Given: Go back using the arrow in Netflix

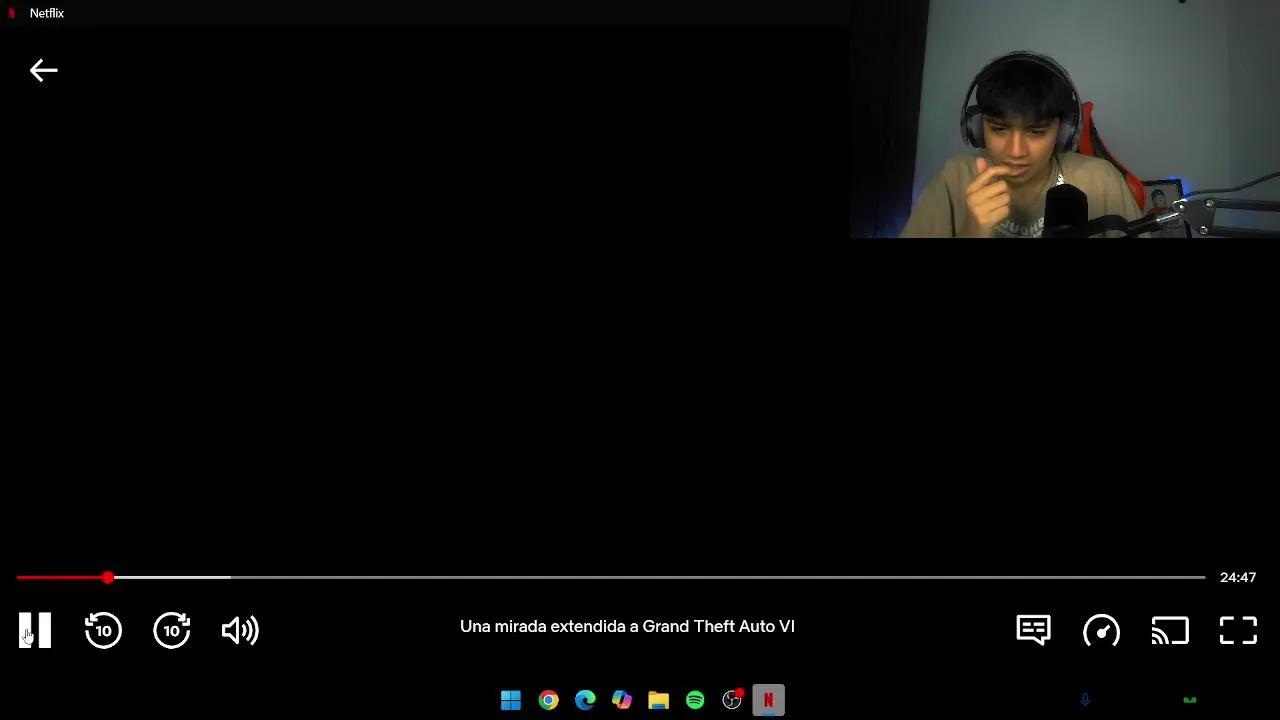Looking at the screenshot, I should click(44, 70).
